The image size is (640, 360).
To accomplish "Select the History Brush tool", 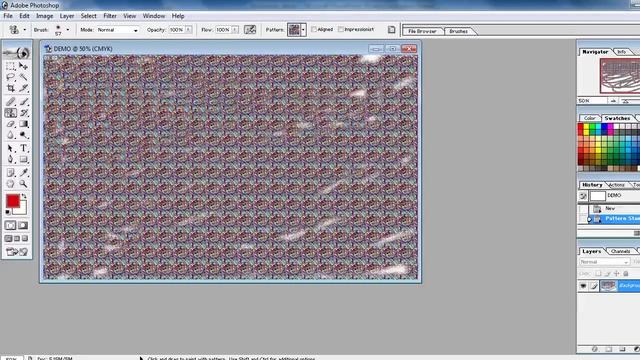I will point(23,113).
